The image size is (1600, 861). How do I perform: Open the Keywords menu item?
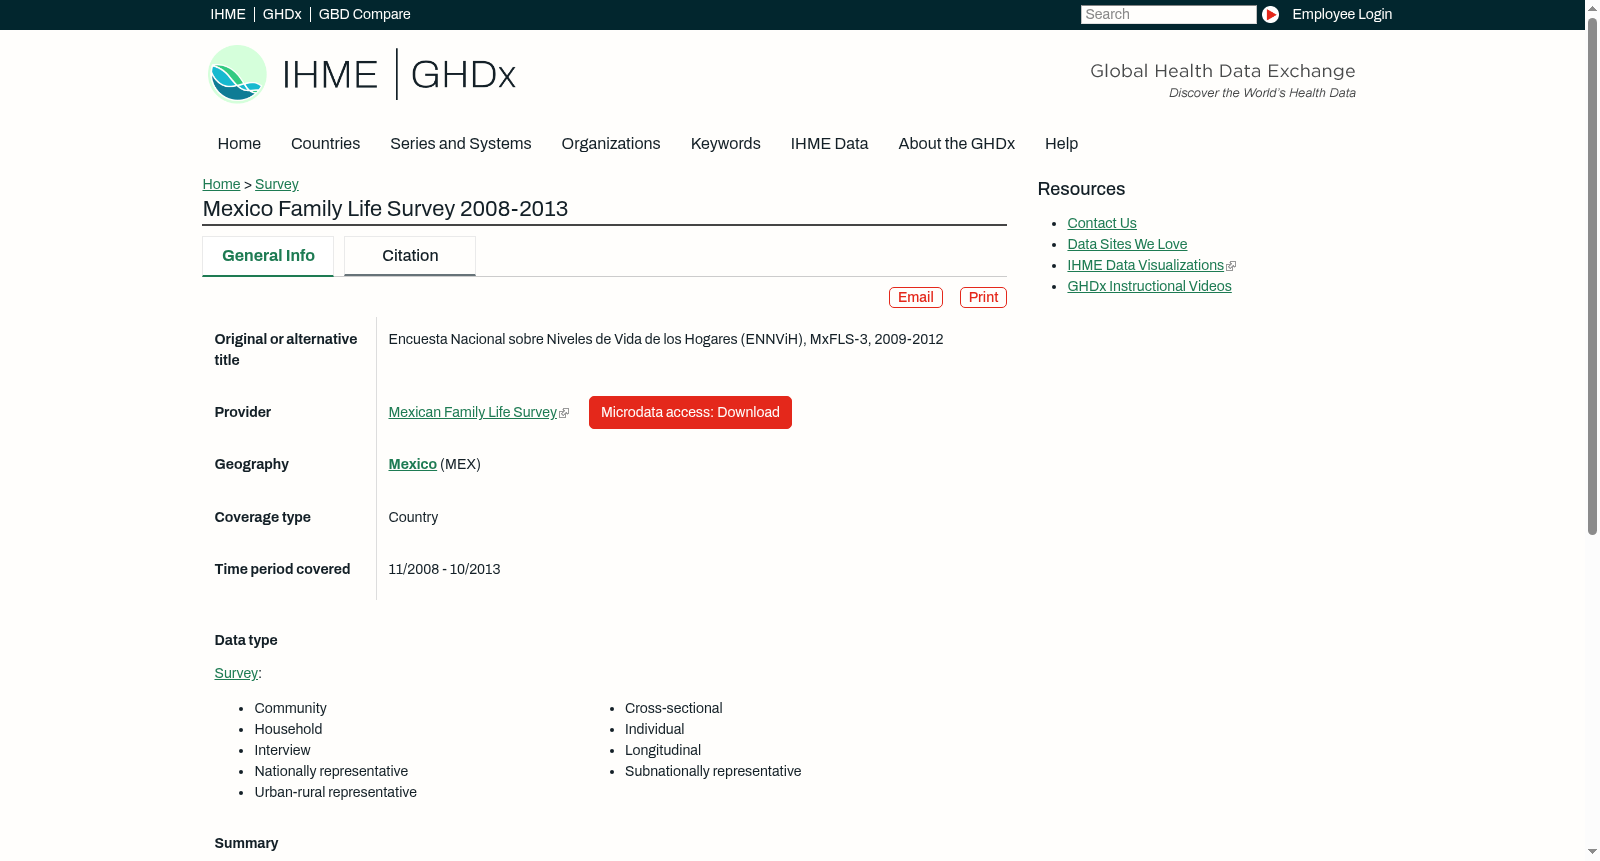click(x=726, y=144)
